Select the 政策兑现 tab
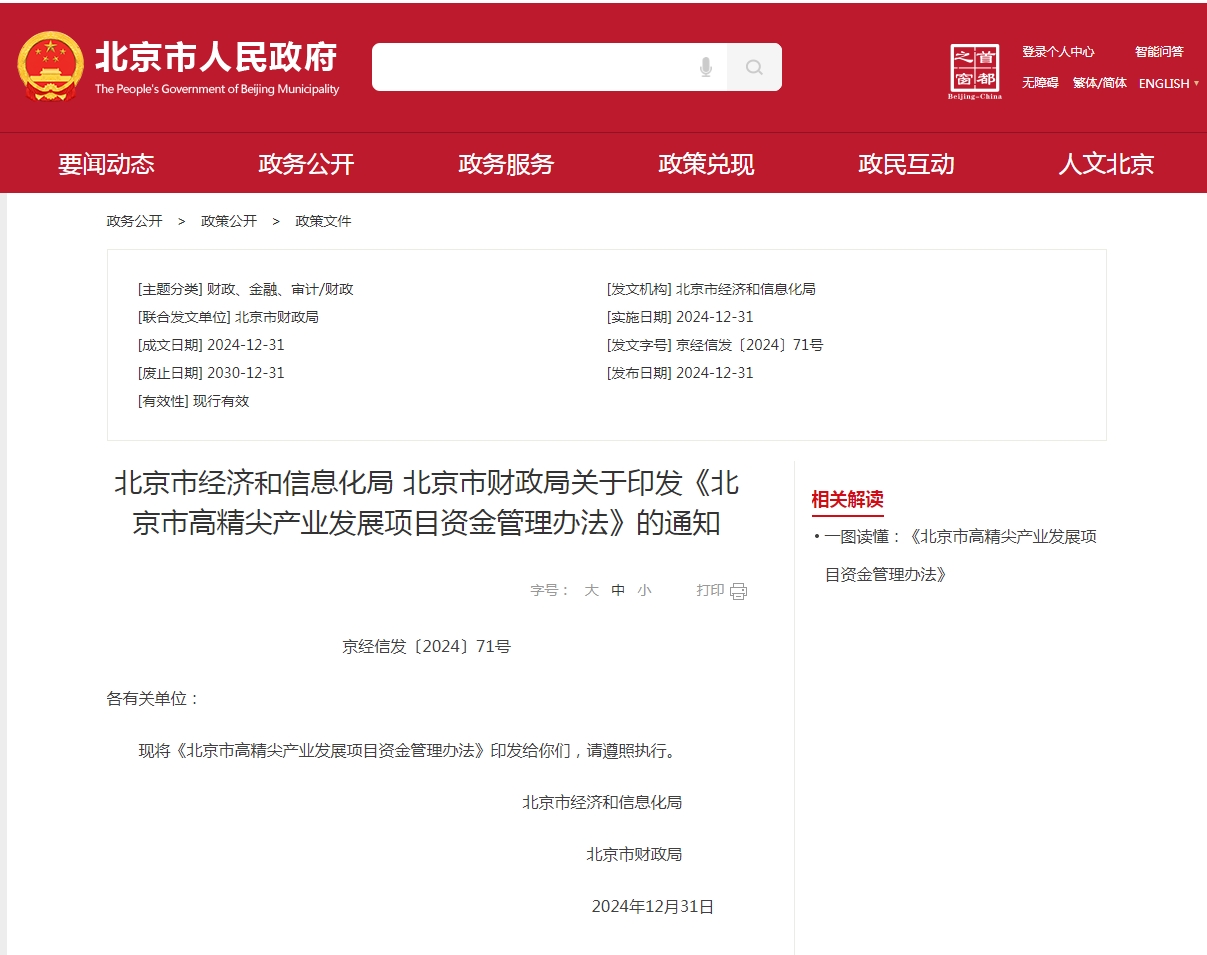 pos(705,163)
